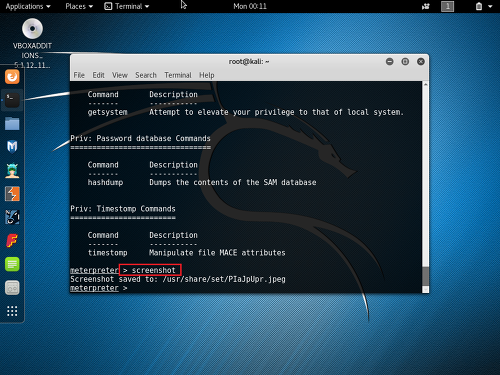The height and width of the screenshot is (375, 500).
Task: Open the Files folder dock icon
Action: tap(12, 124)
